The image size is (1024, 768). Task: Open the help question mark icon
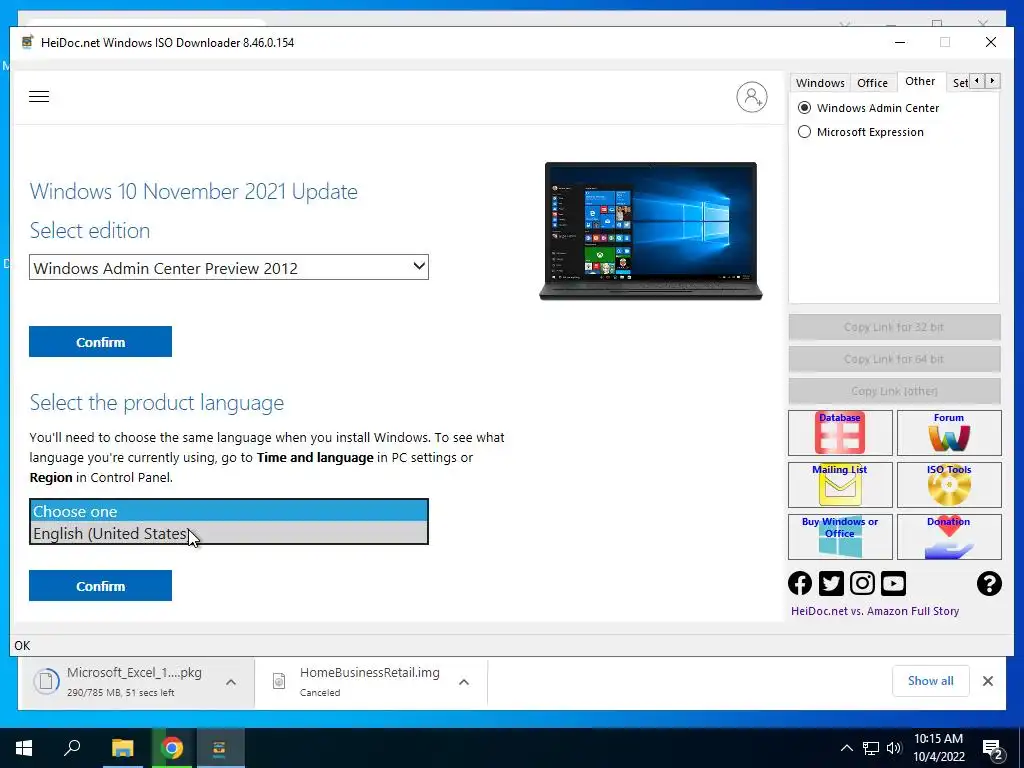point(989,583)
